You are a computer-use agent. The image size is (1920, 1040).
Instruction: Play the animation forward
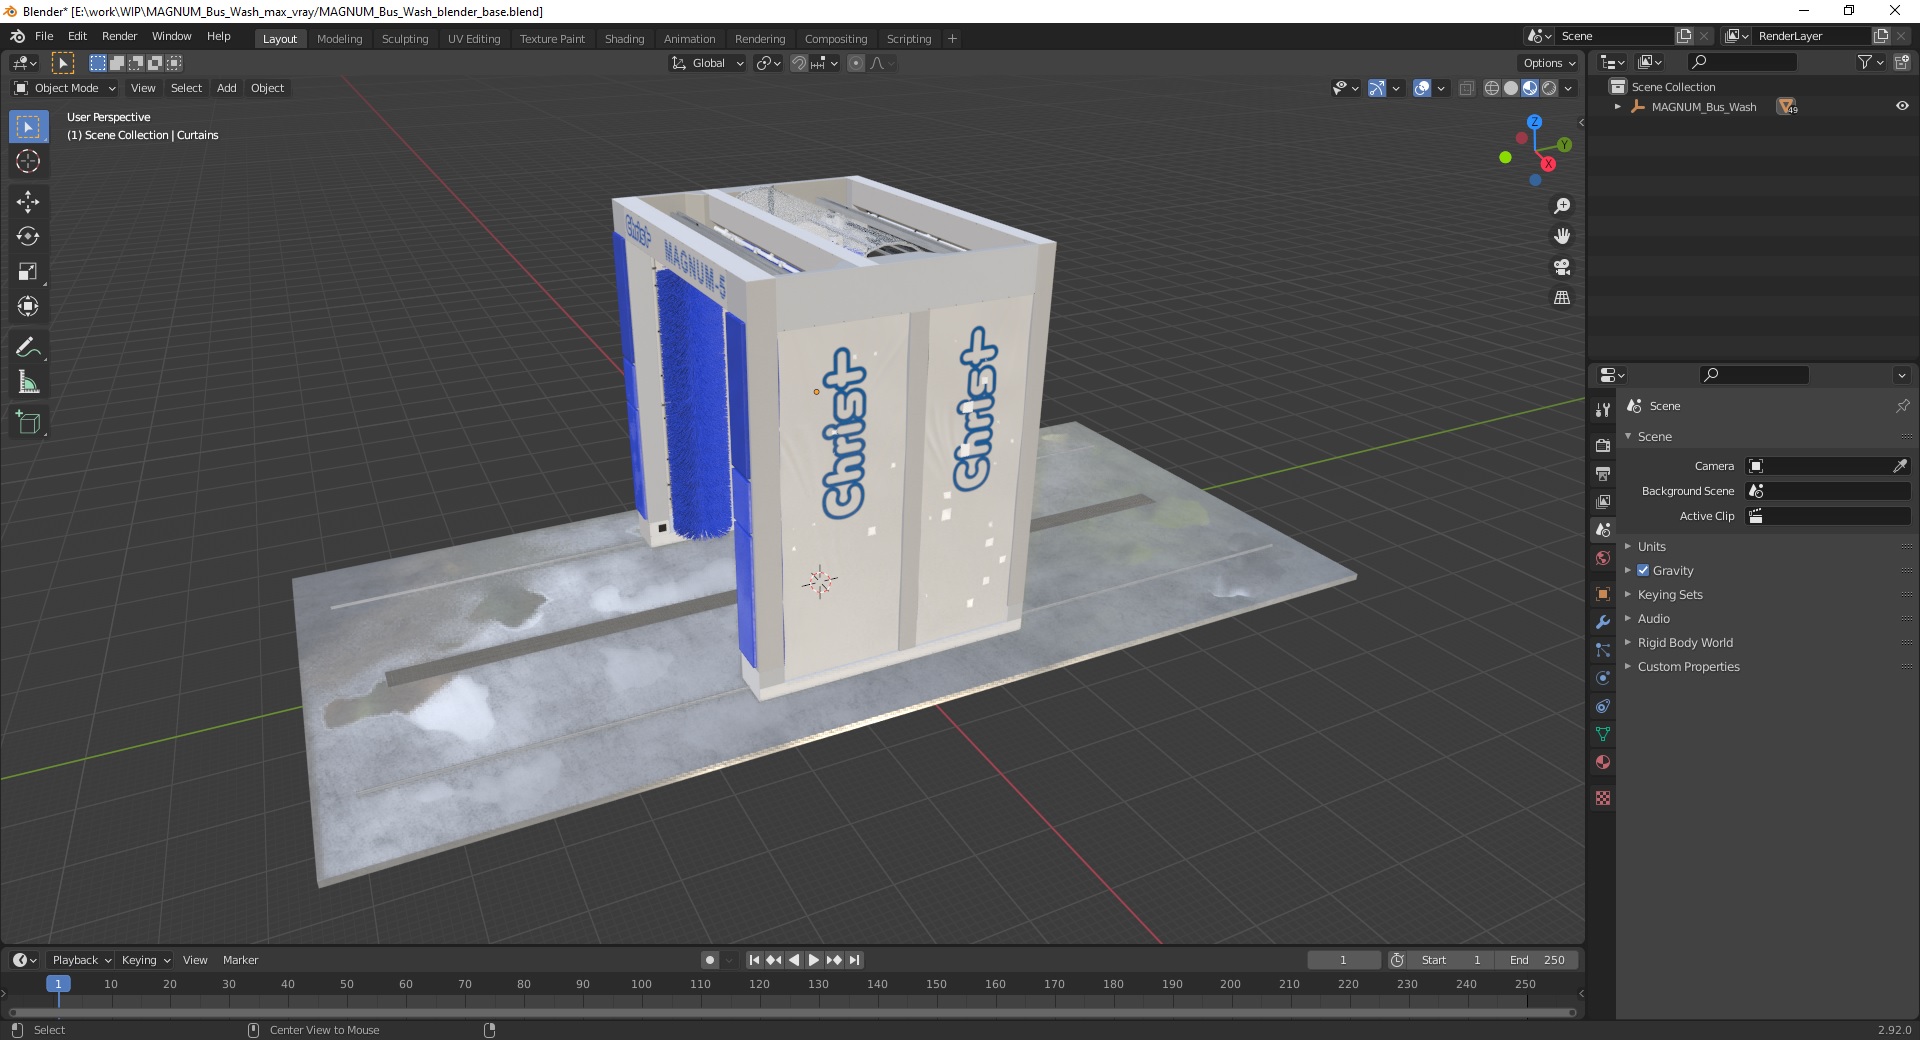(814, 960)
